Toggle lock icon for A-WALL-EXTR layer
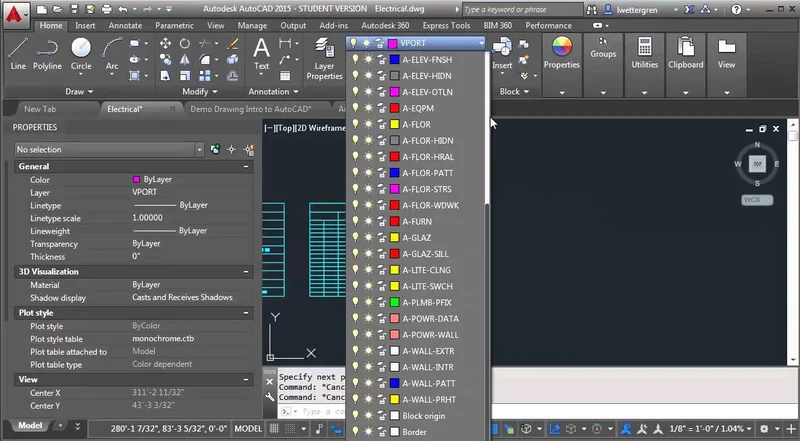Image resolution: width=800 pixels, height=441 pixels. tap(382, 351)
